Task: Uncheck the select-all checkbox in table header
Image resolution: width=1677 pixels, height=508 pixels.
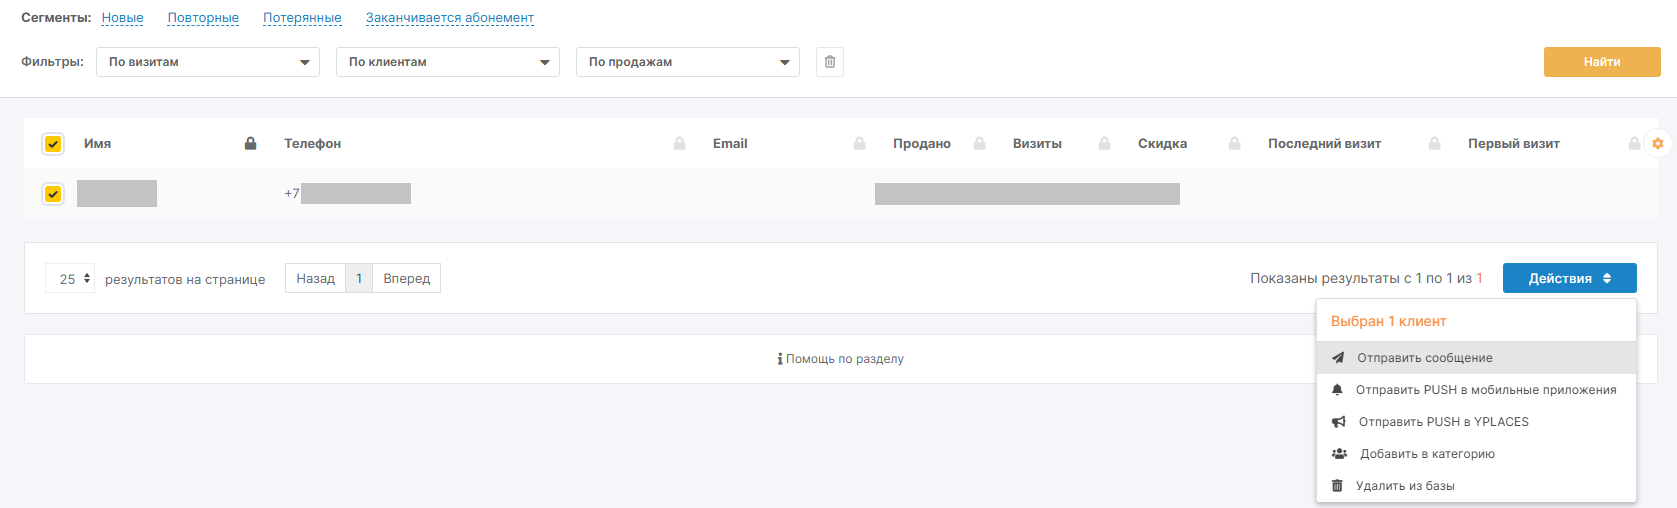Action: [x=53, y=144]
